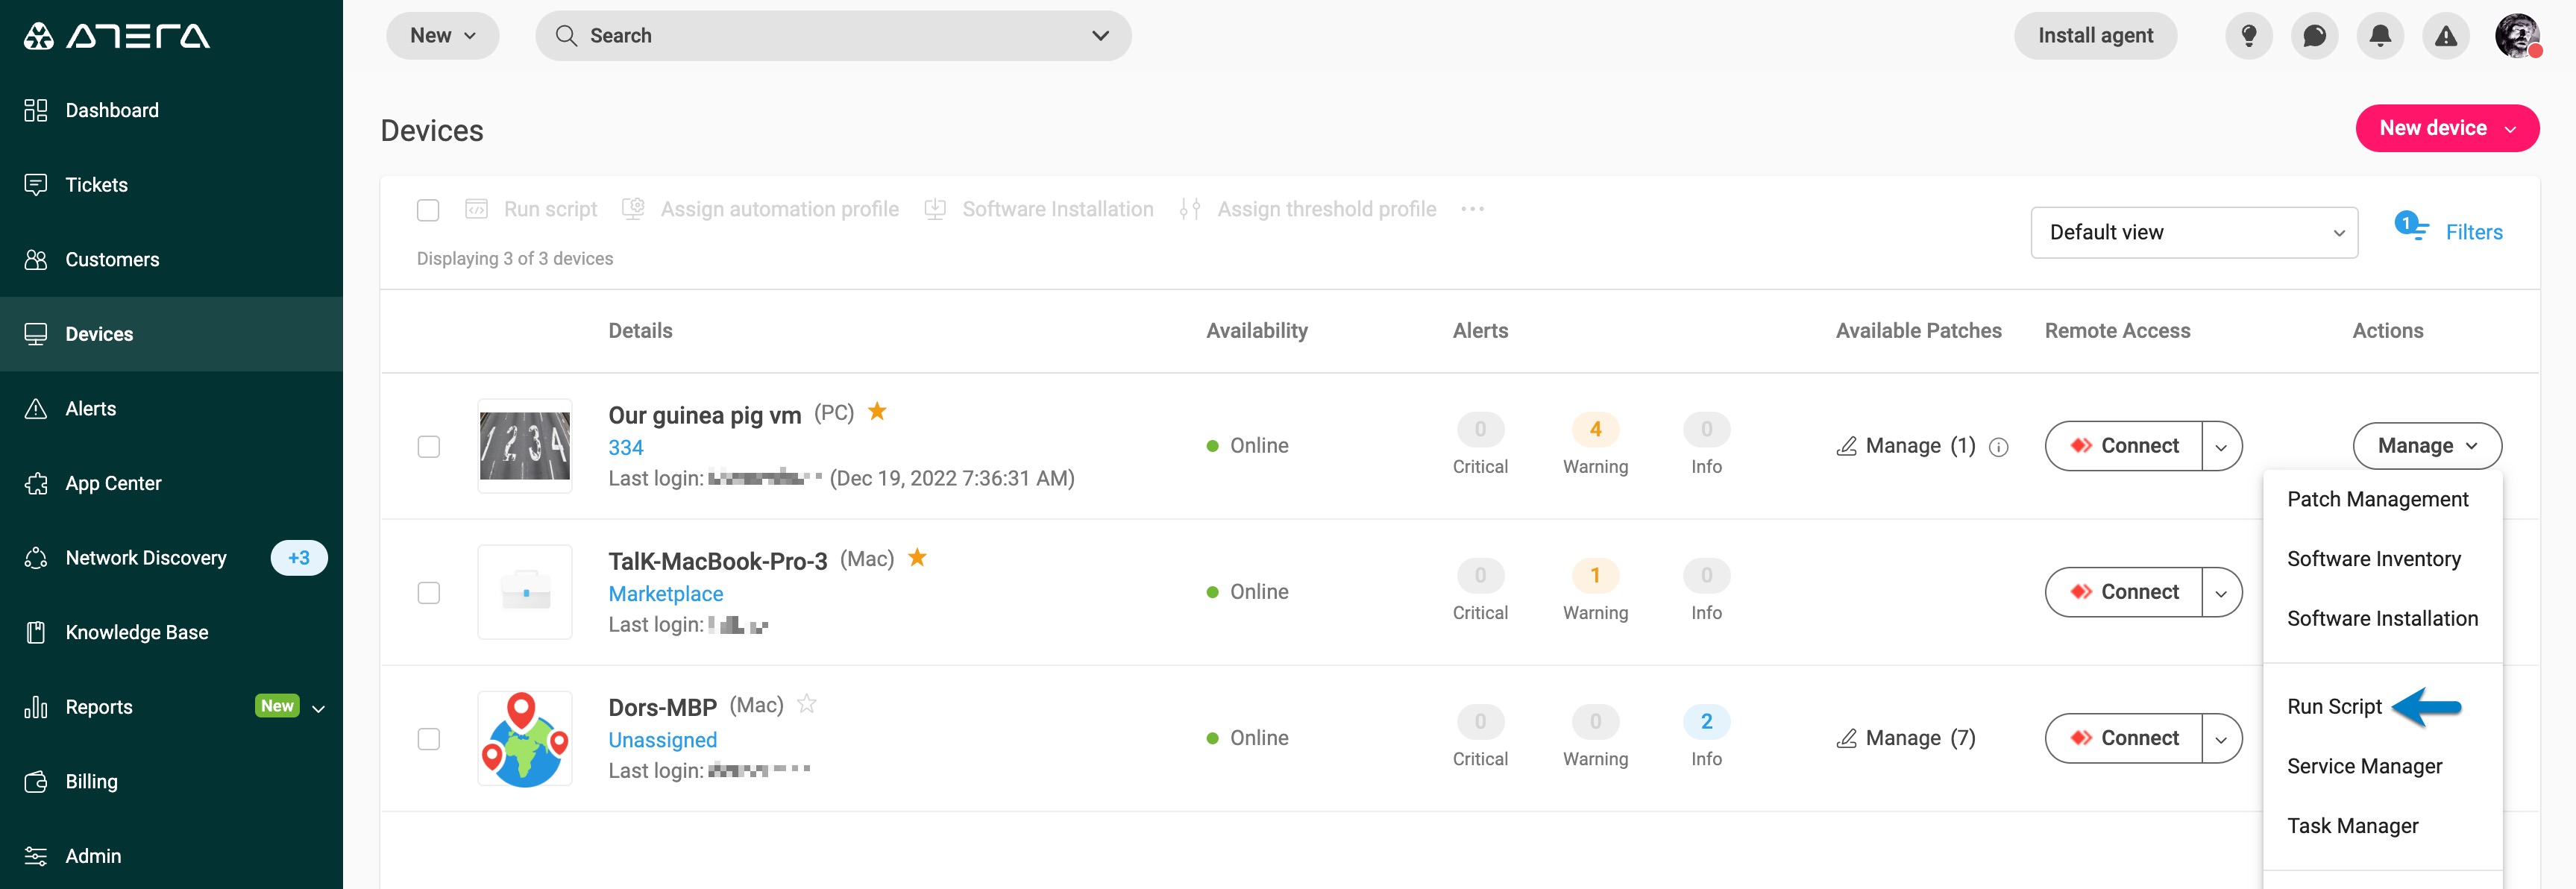
Task: Select Our guinea pig vm checkbox
Action: click(428, 447)
